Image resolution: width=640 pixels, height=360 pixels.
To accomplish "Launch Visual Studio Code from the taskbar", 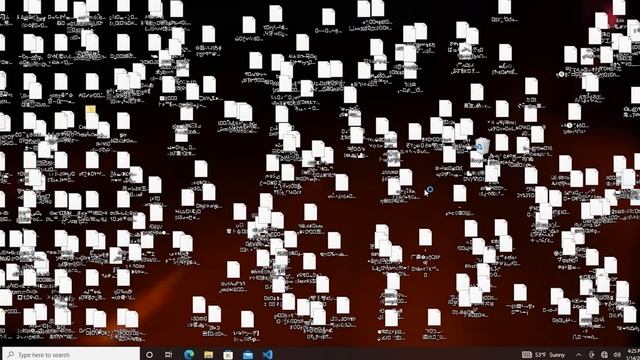I will tap(267, 354).
